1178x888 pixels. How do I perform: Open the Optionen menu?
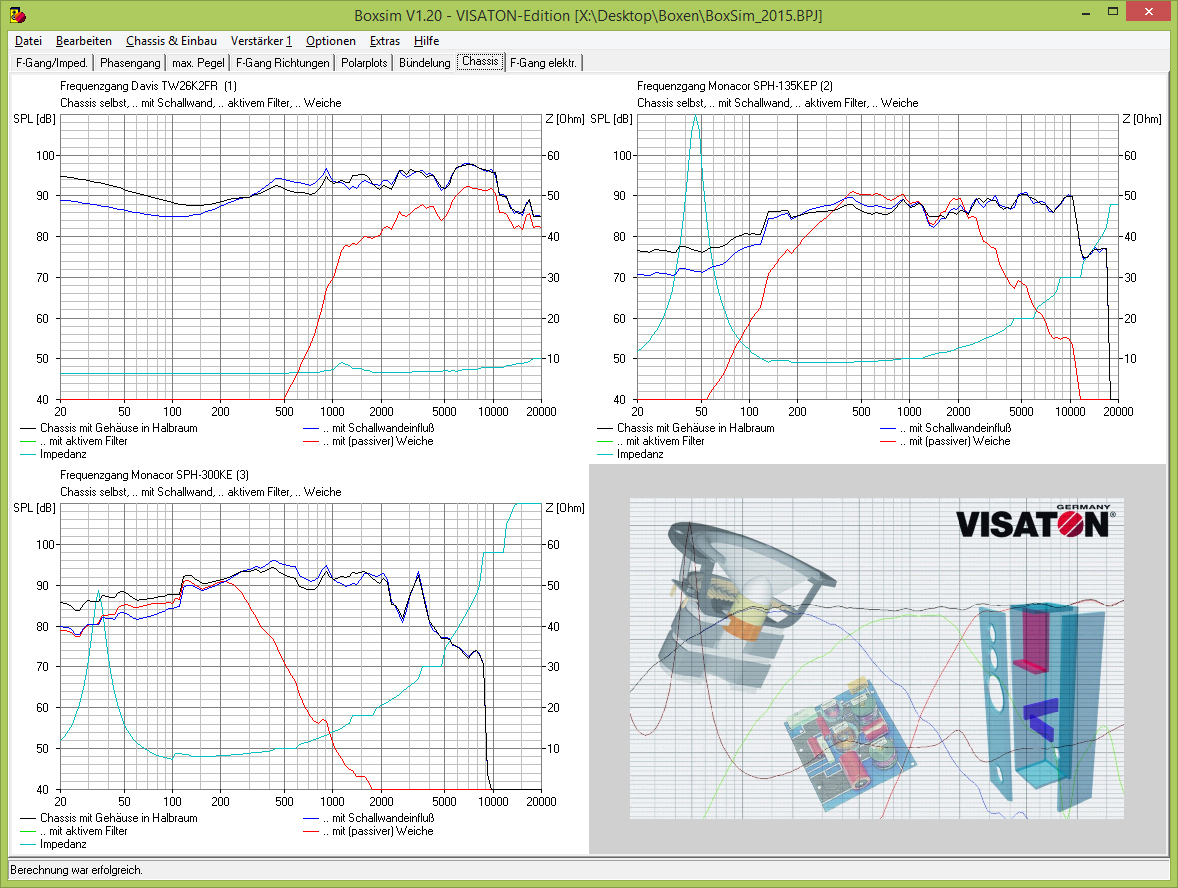pyautogui.click(x=331, y=41)
